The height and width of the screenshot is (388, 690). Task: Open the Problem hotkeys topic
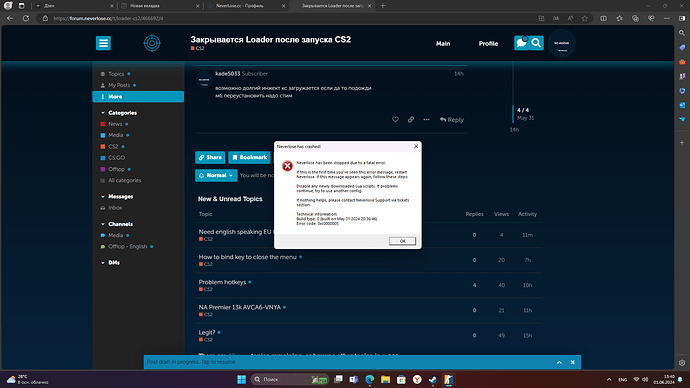point(222,282)
